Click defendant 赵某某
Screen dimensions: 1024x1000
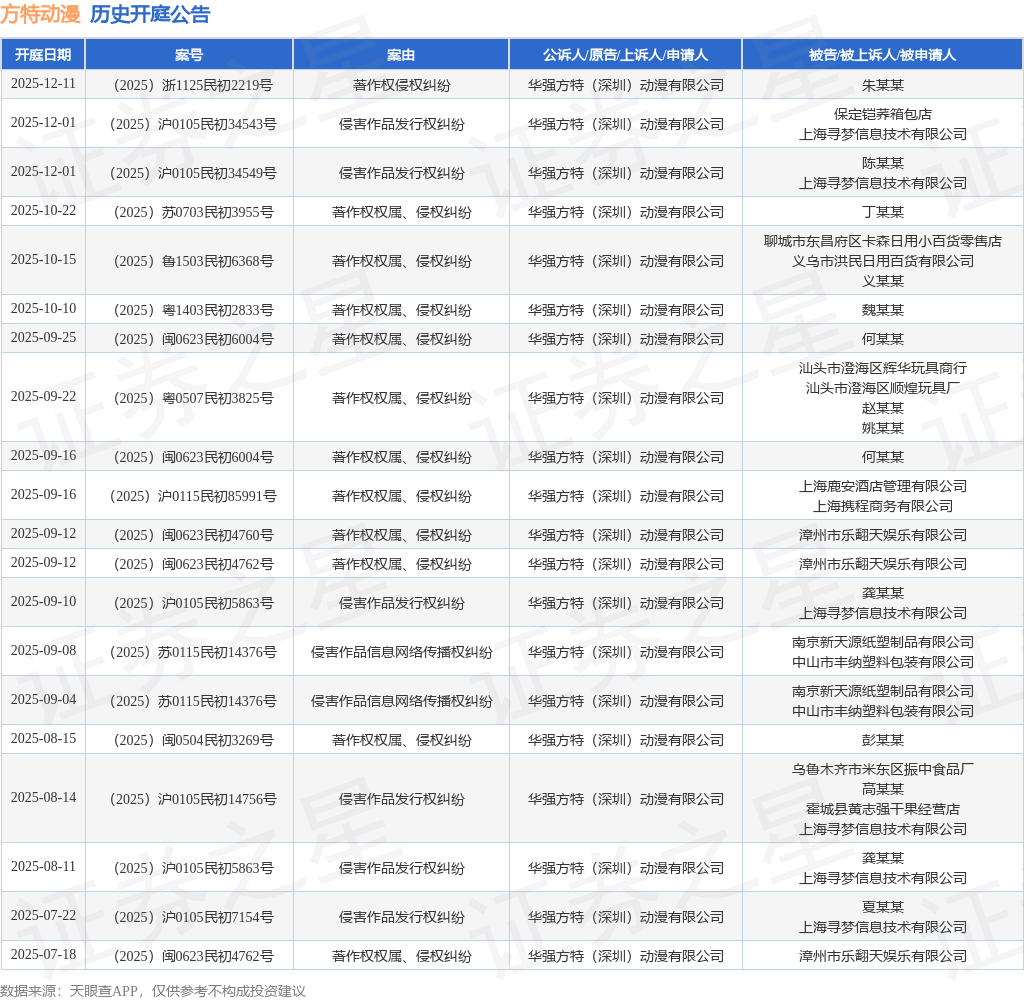point(882,408)
